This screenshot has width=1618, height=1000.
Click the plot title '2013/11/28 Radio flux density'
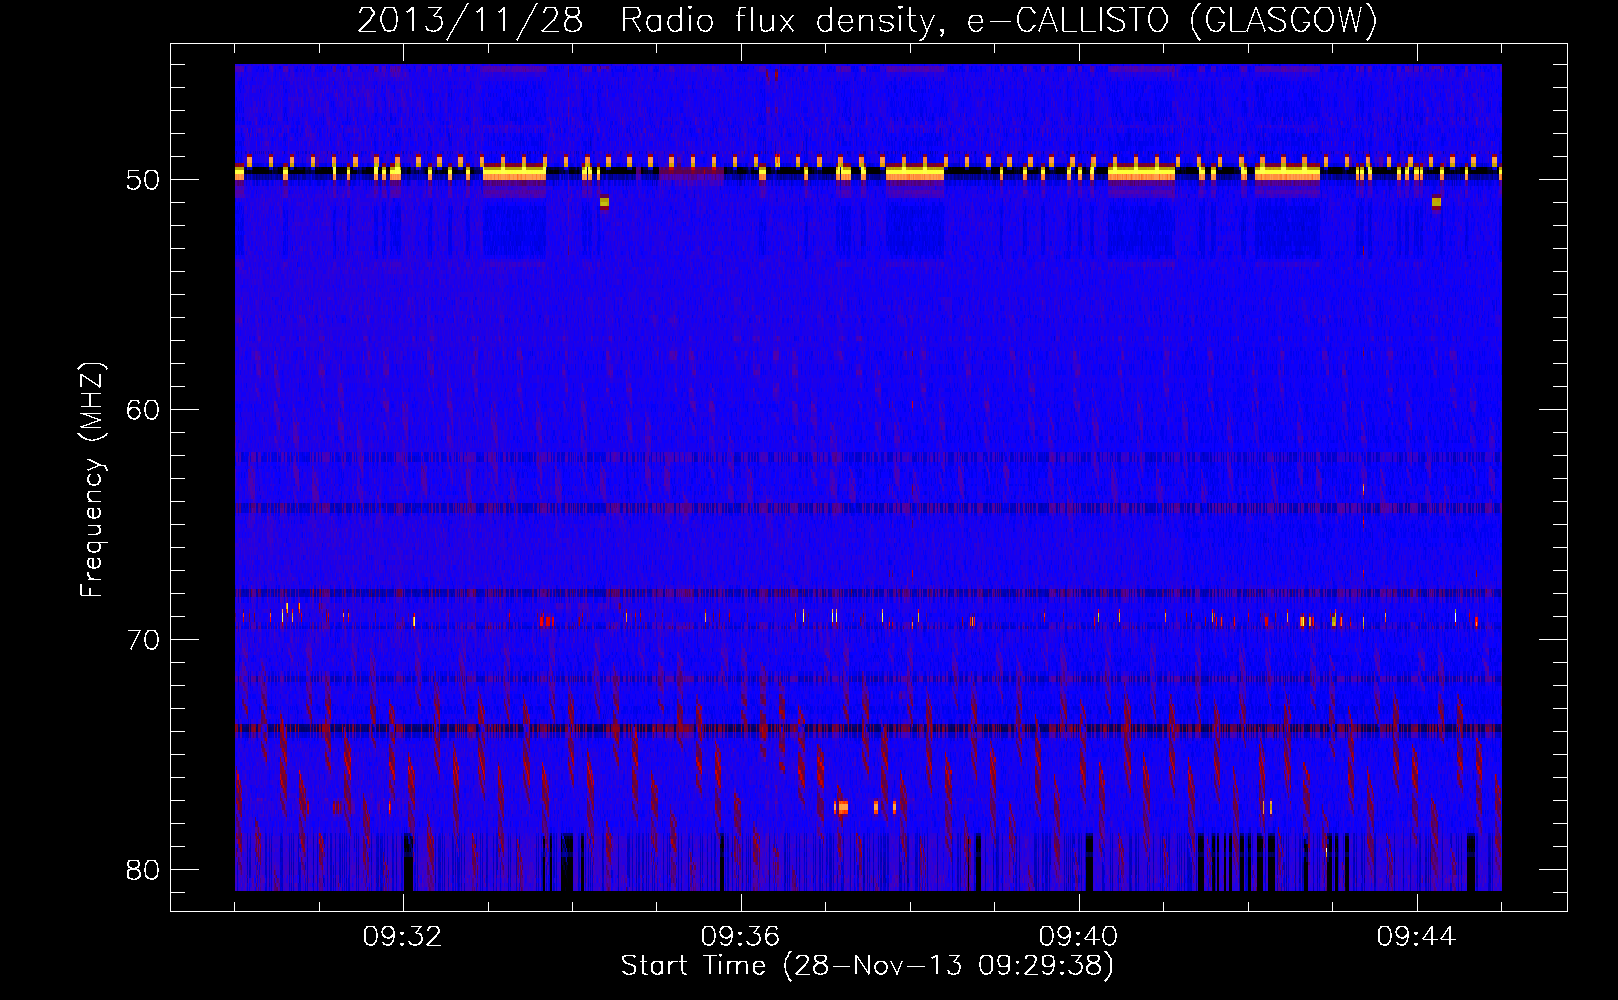click(867, 20)
